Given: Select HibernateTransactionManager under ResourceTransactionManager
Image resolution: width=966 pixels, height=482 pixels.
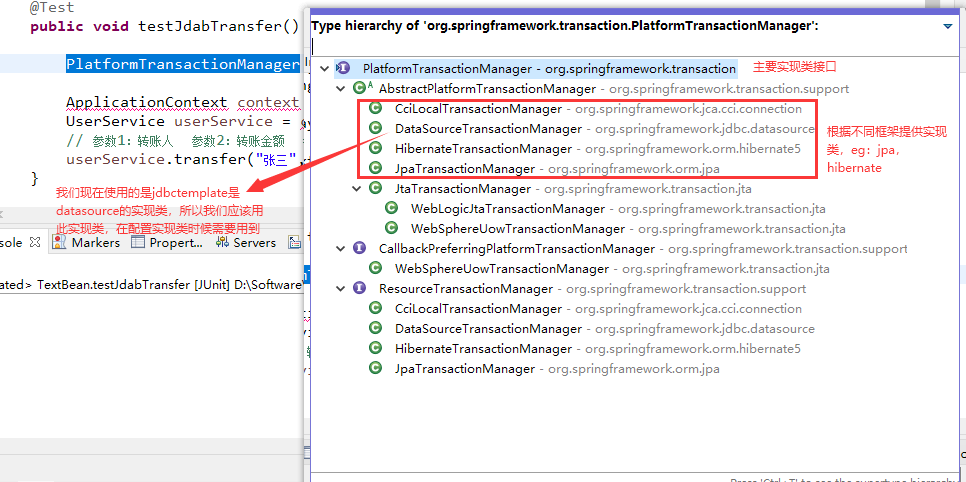Looking at the screenshot, I should (x=483, y=349).
